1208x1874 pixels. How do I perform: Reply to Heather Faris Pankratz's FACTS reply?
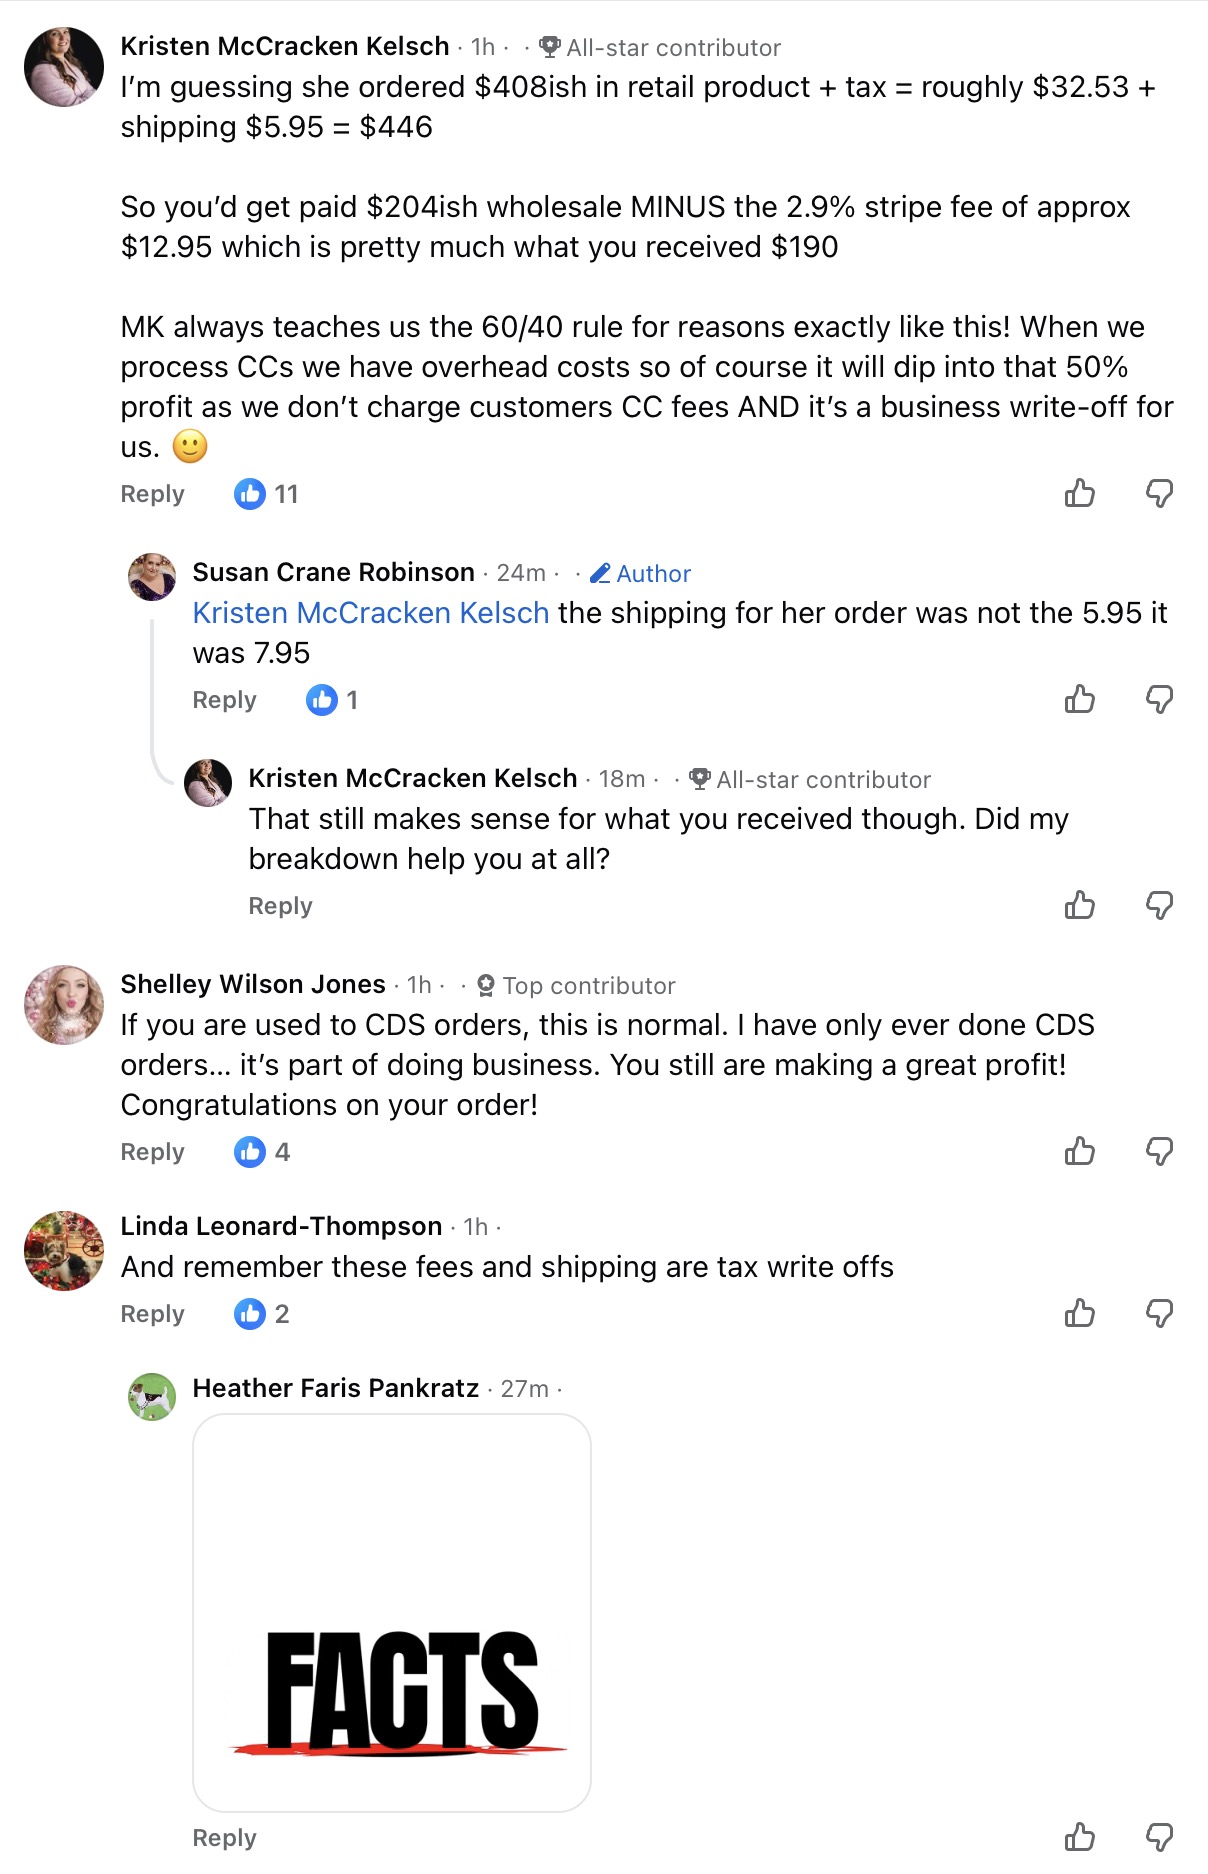click(x=224, y=1838)
